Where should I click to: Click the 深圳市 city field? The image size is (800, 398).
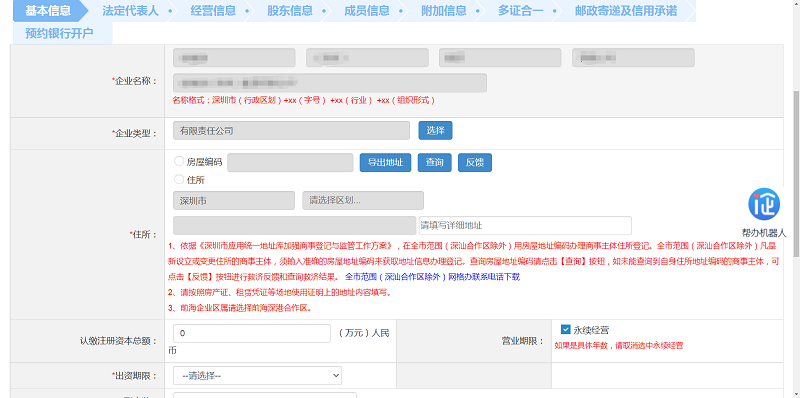point(234,201)
